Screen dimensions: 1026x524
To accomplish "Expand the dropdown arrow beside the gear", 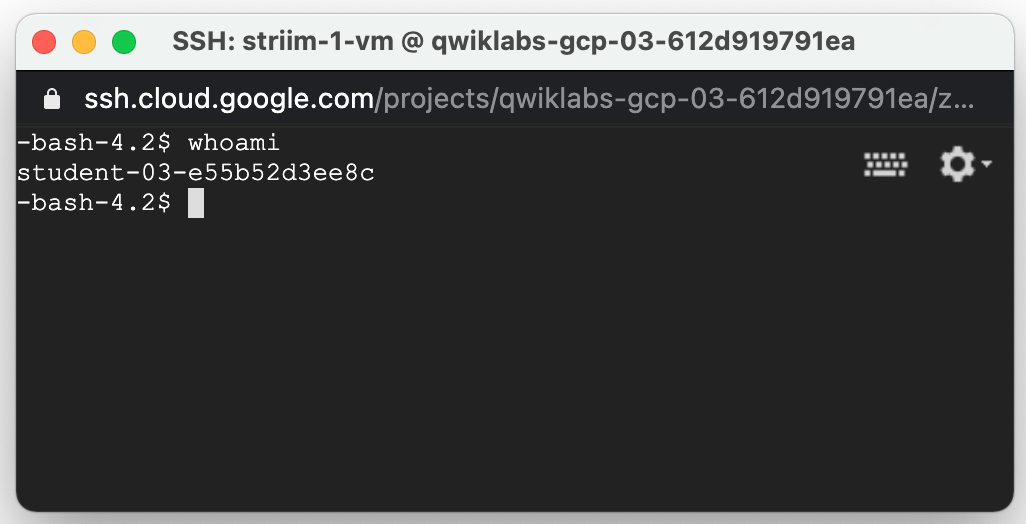I will click(x=986, y=164).
